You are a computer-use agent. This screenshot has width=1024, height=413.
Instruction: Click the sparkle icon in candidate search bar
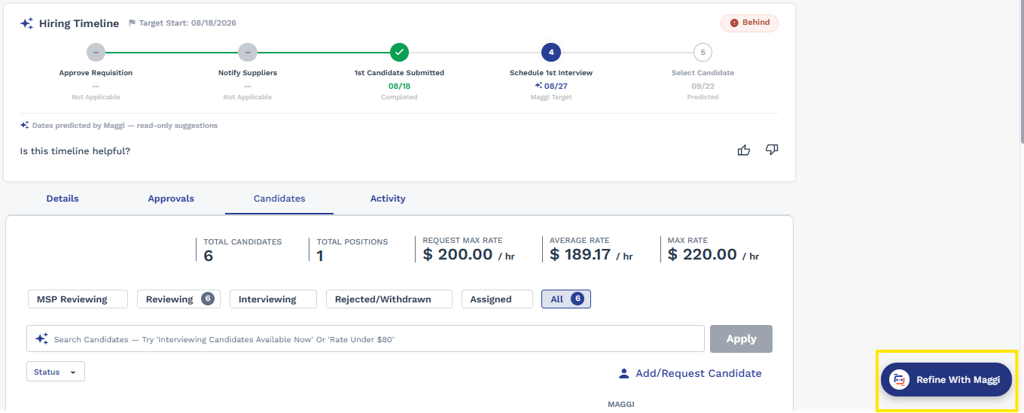42,339
